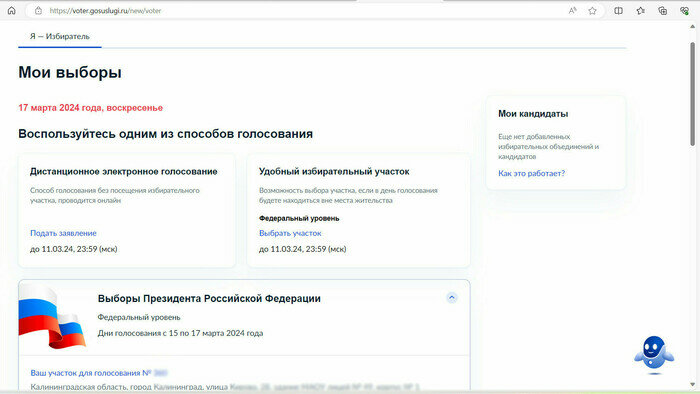The width and height of the screenshot is (700, 394).
Task: Open Ваш участок для голосования link
Action: point(99,373)
